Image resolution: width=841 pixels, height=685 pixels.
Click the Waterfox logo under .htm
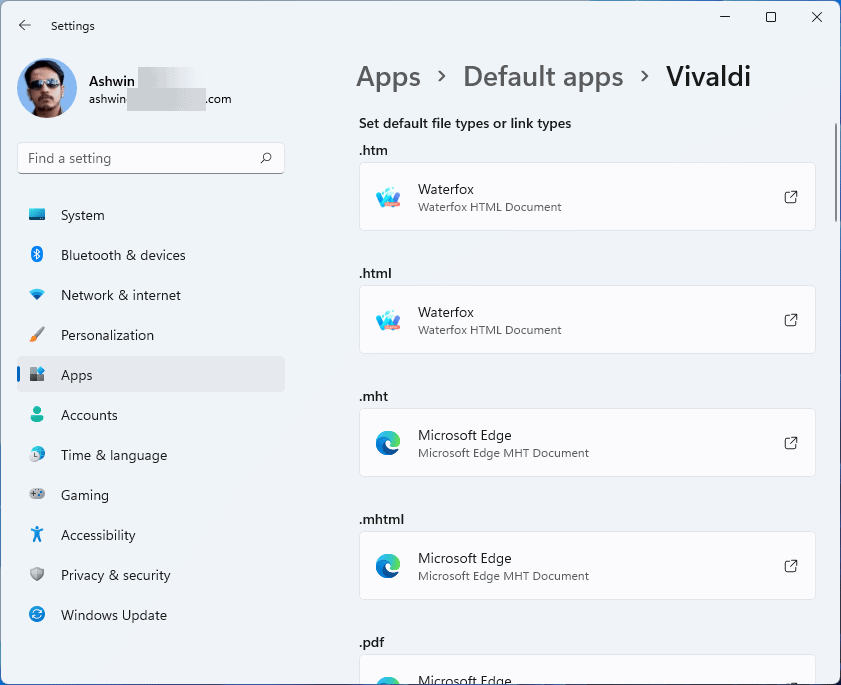click(x=388, y=197)
